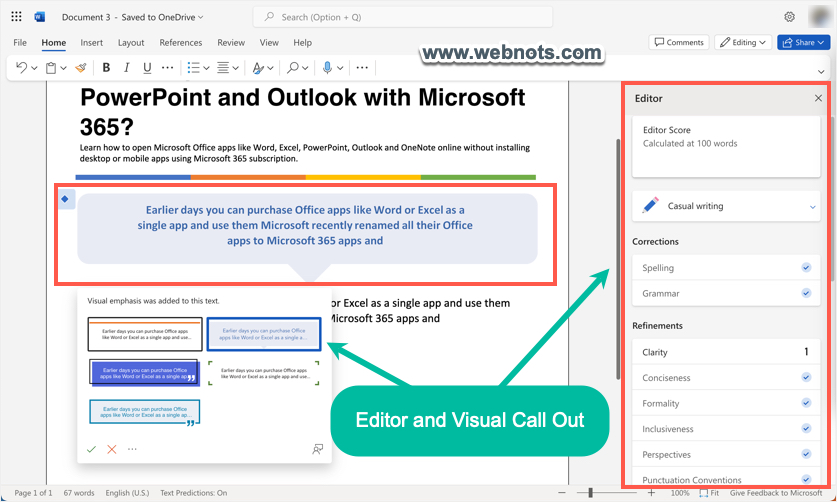Accept the visual emphasis with green checkmark
The height and width of the screenshot is (502, 837).
[x=91, y=450]
